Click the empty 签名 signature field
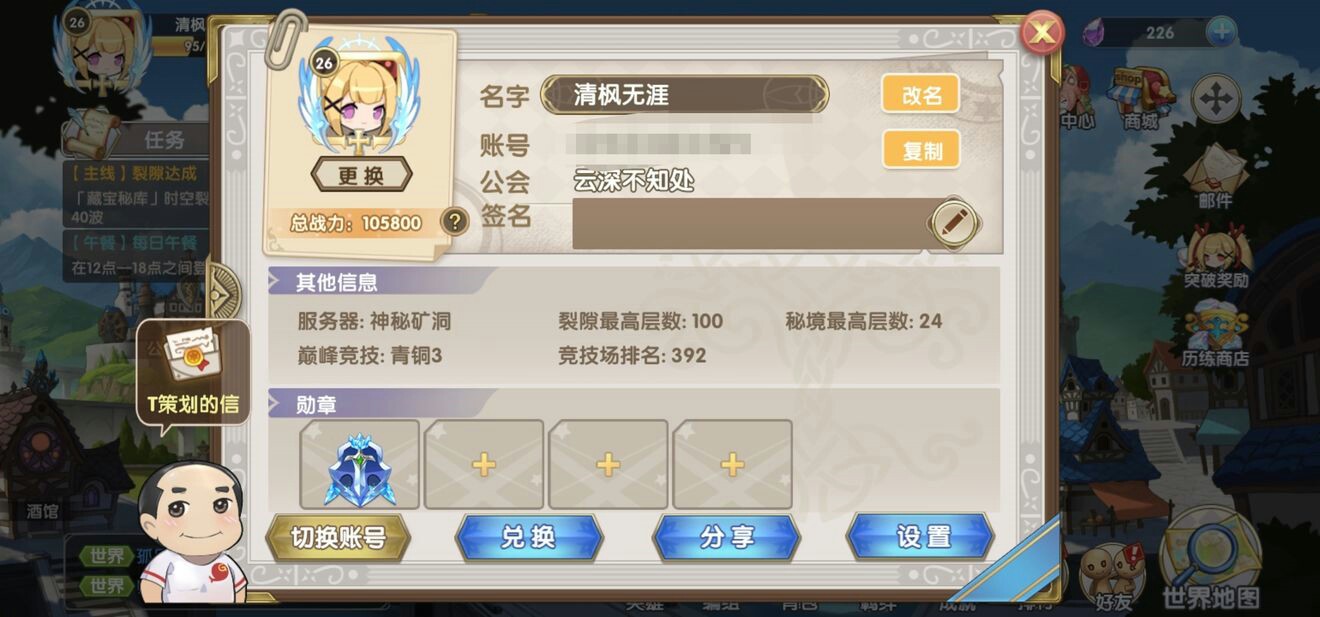Viewport: 1320px width, 617px height. pyautogui.click(x=750, y=223)
